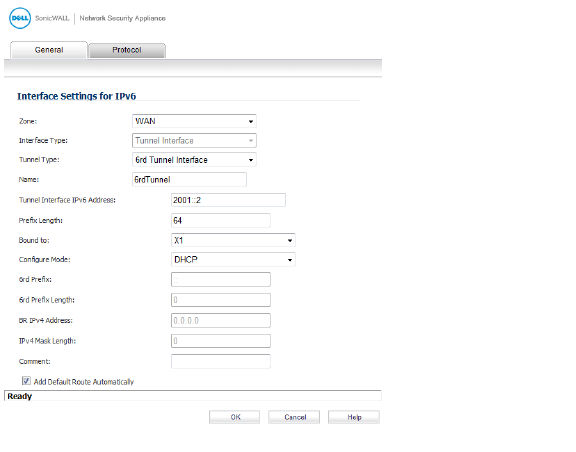
Task: Click the BR IPv4 Address field
Action: coord(221,320)
